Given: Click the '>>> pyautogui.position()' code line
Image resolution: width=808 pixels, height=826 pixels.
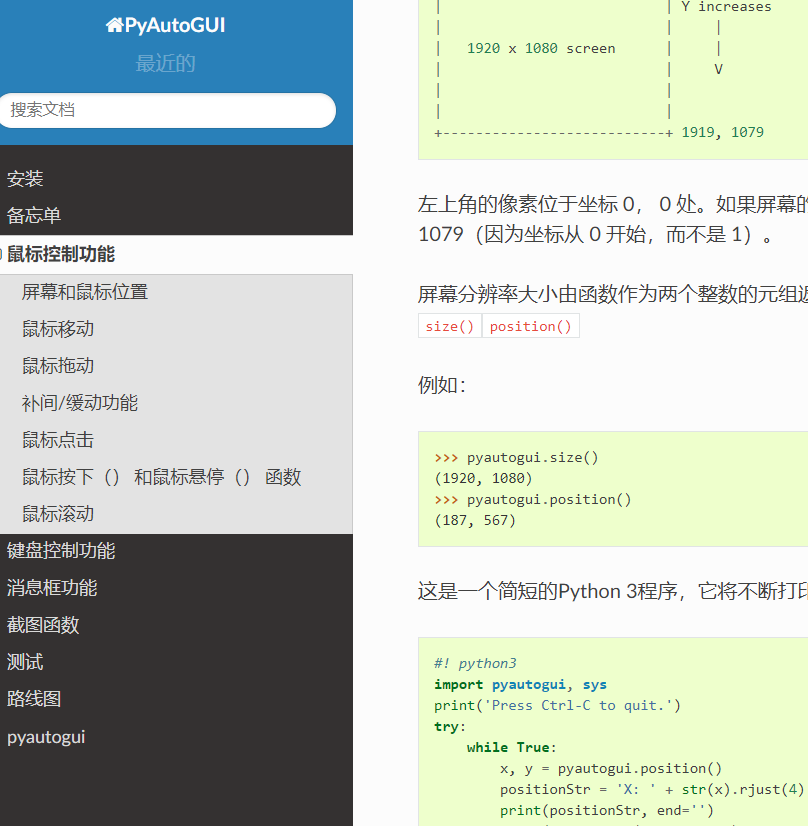Looking at the screenshot, I should click(533, 499).
